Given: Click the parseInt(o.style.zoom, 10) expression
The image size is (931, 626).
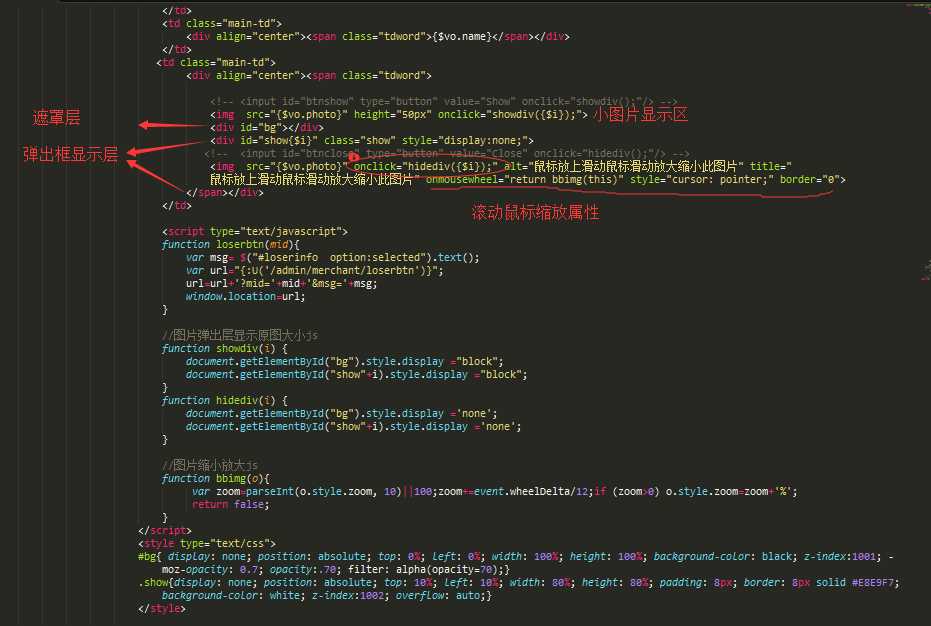Looking at the screenshot, I should tap(324, 491).
